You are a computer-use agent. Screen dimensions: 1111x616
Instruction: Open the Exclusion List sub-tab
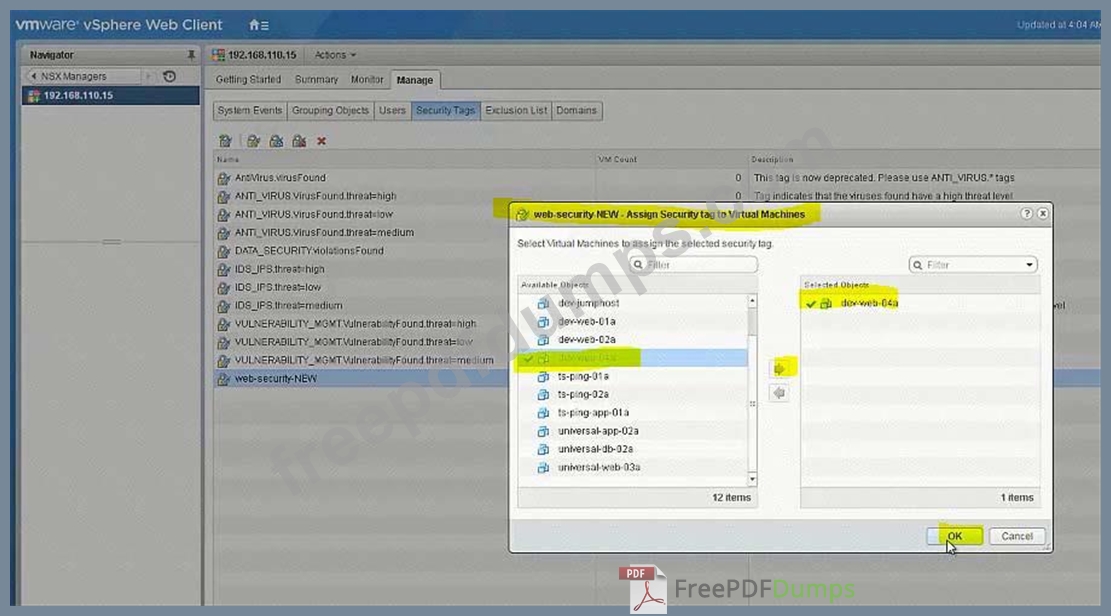[516, 111]
